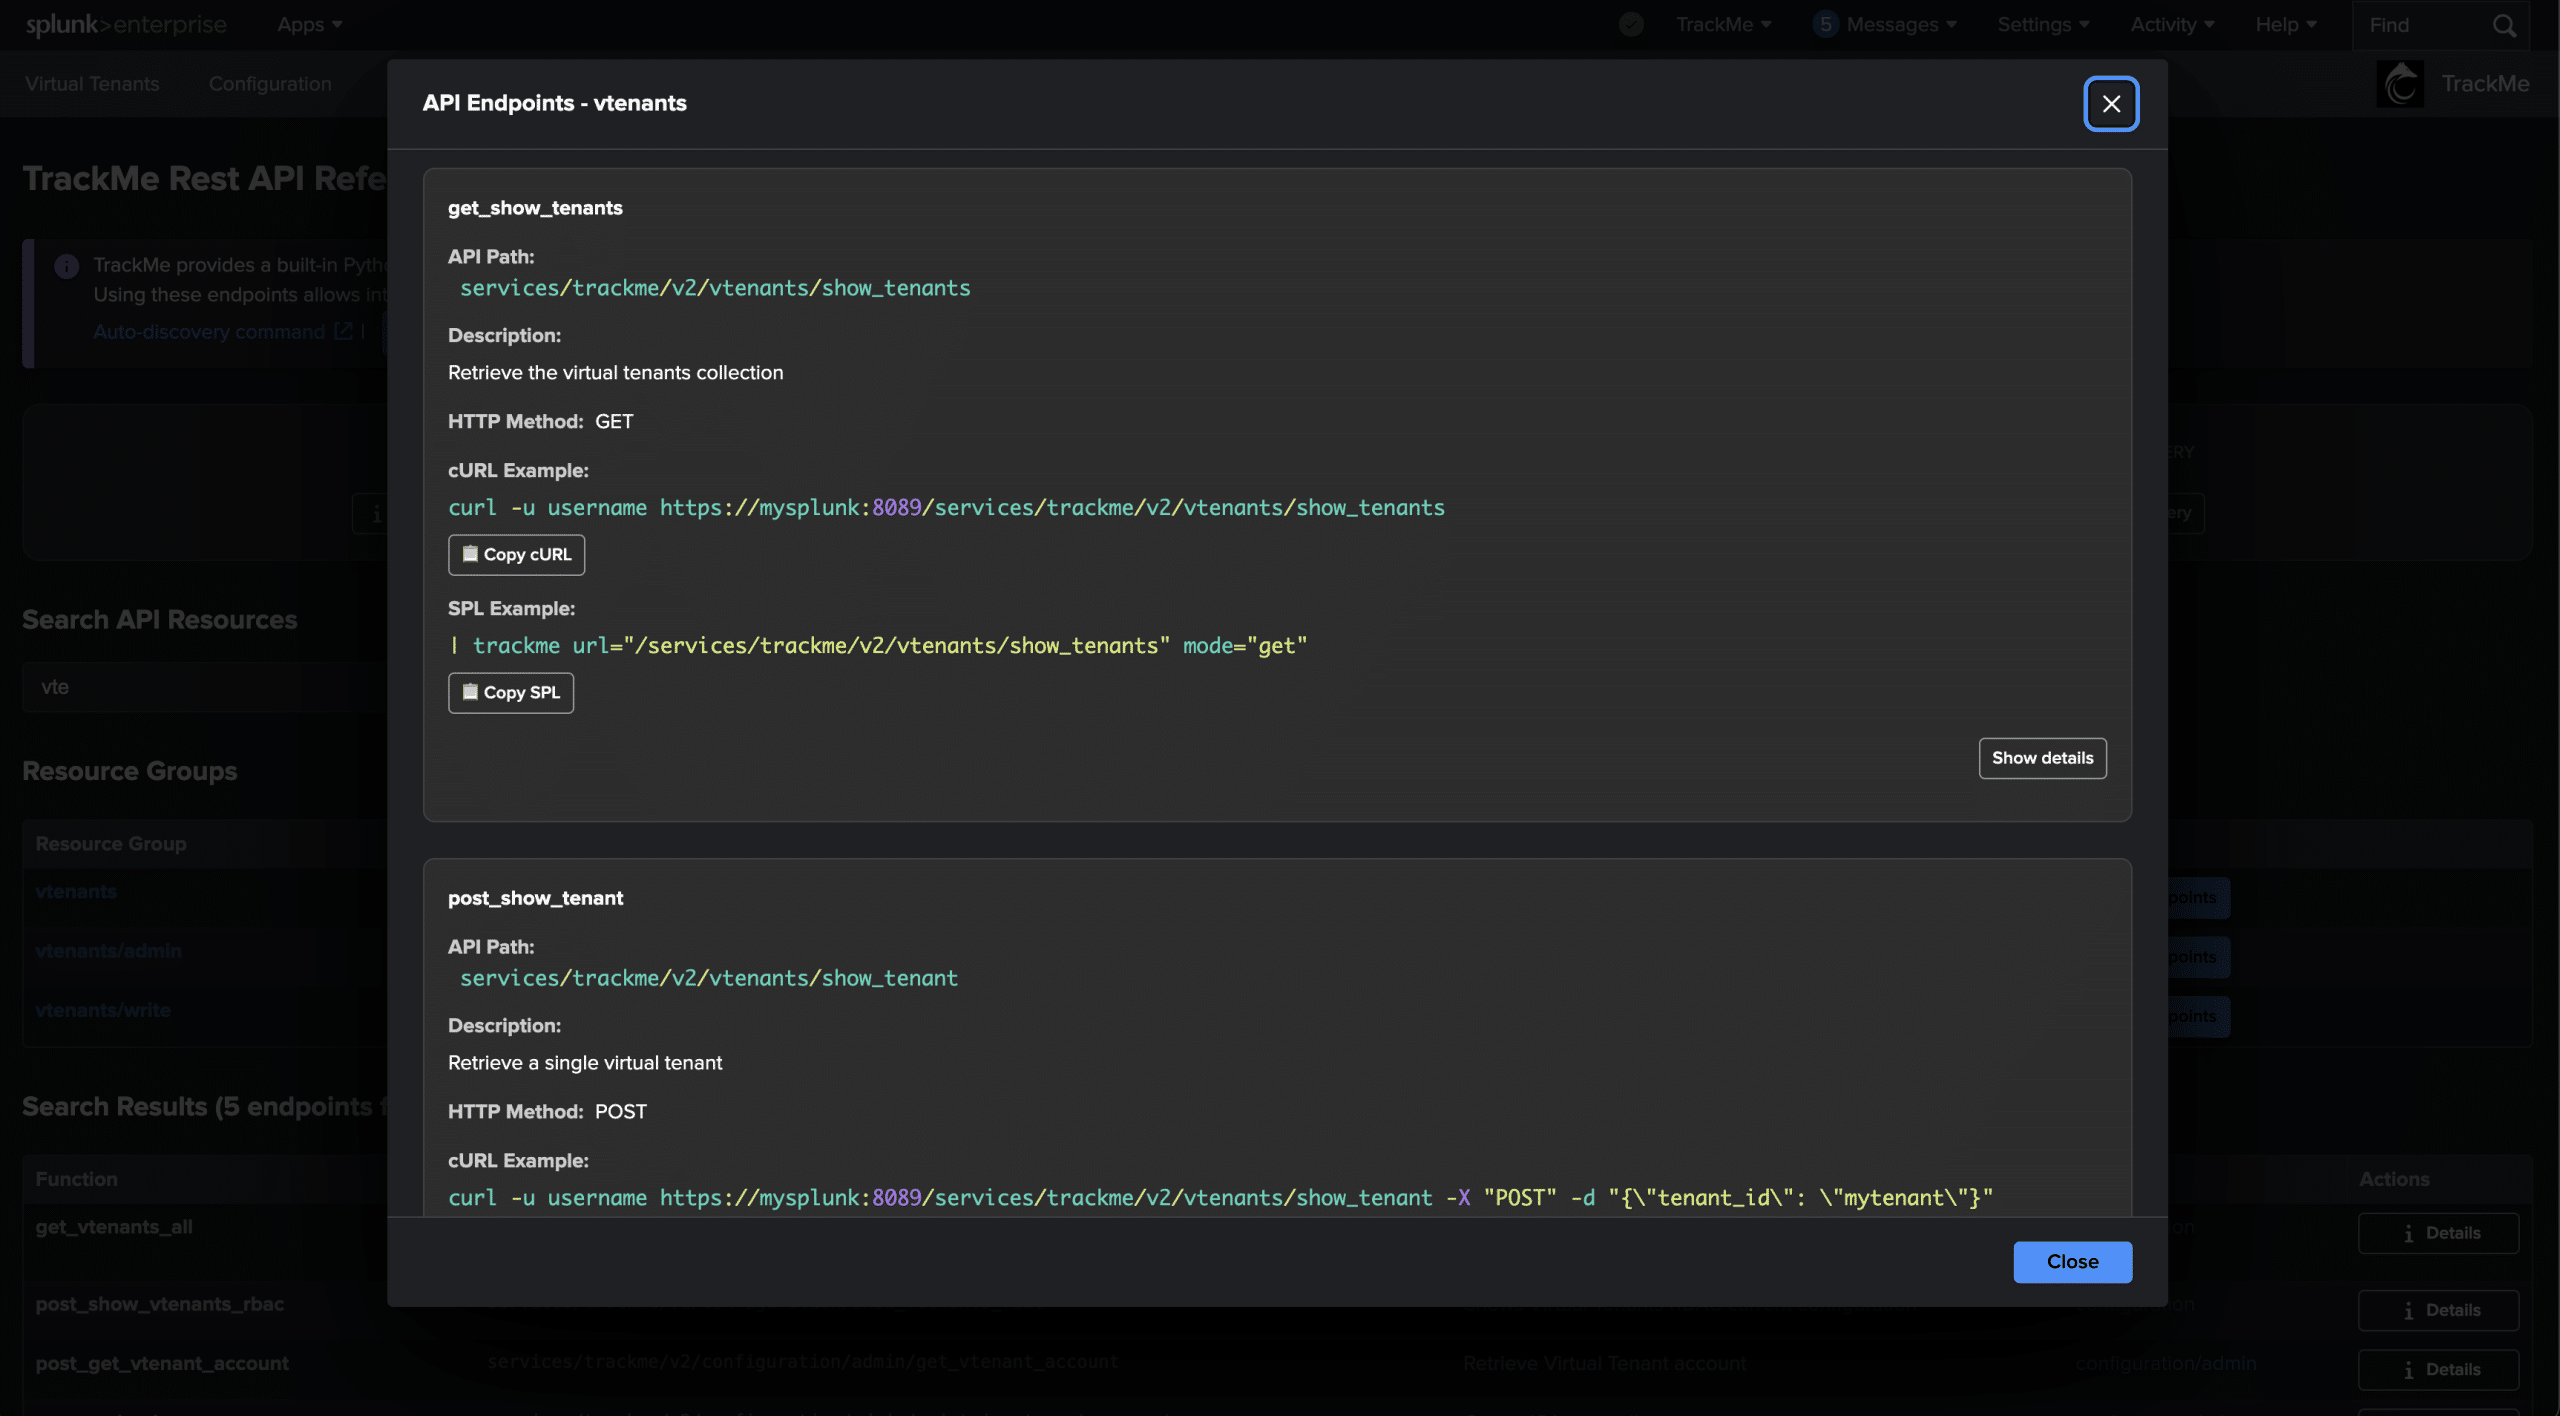The height and width of the screenshot is (1416, 2560).
Task: Open the Auto-discovery command link
Action: tap(209, 332)
